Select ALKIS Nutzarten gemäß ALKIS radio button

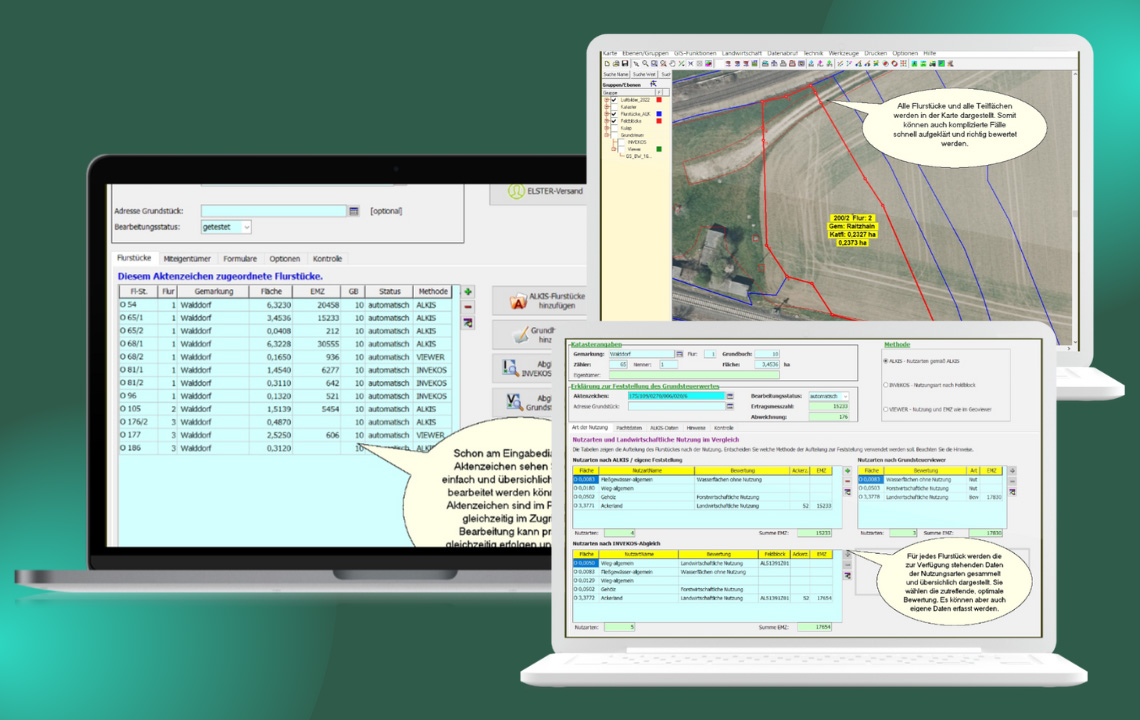pyautogui.click(x=886, y=361)
